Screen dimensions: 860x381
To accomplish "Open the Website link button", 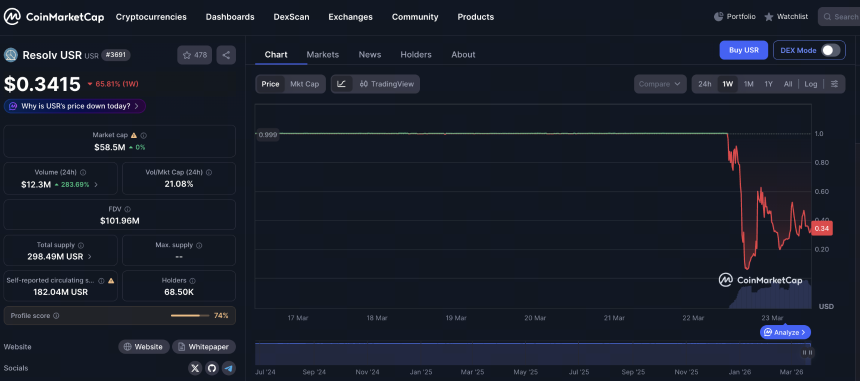I will point(144,347).
